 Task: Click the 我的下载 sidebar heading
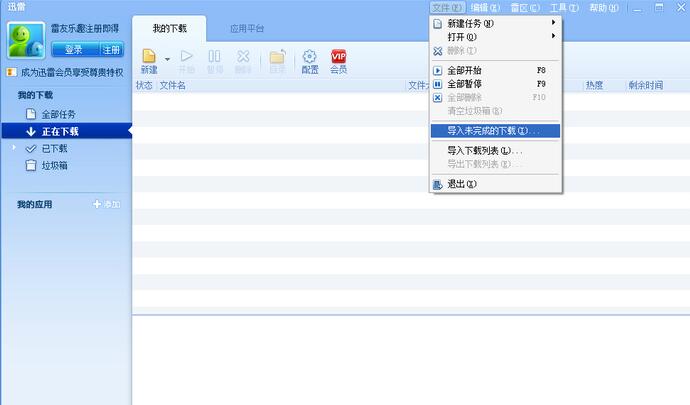(35, 95)
